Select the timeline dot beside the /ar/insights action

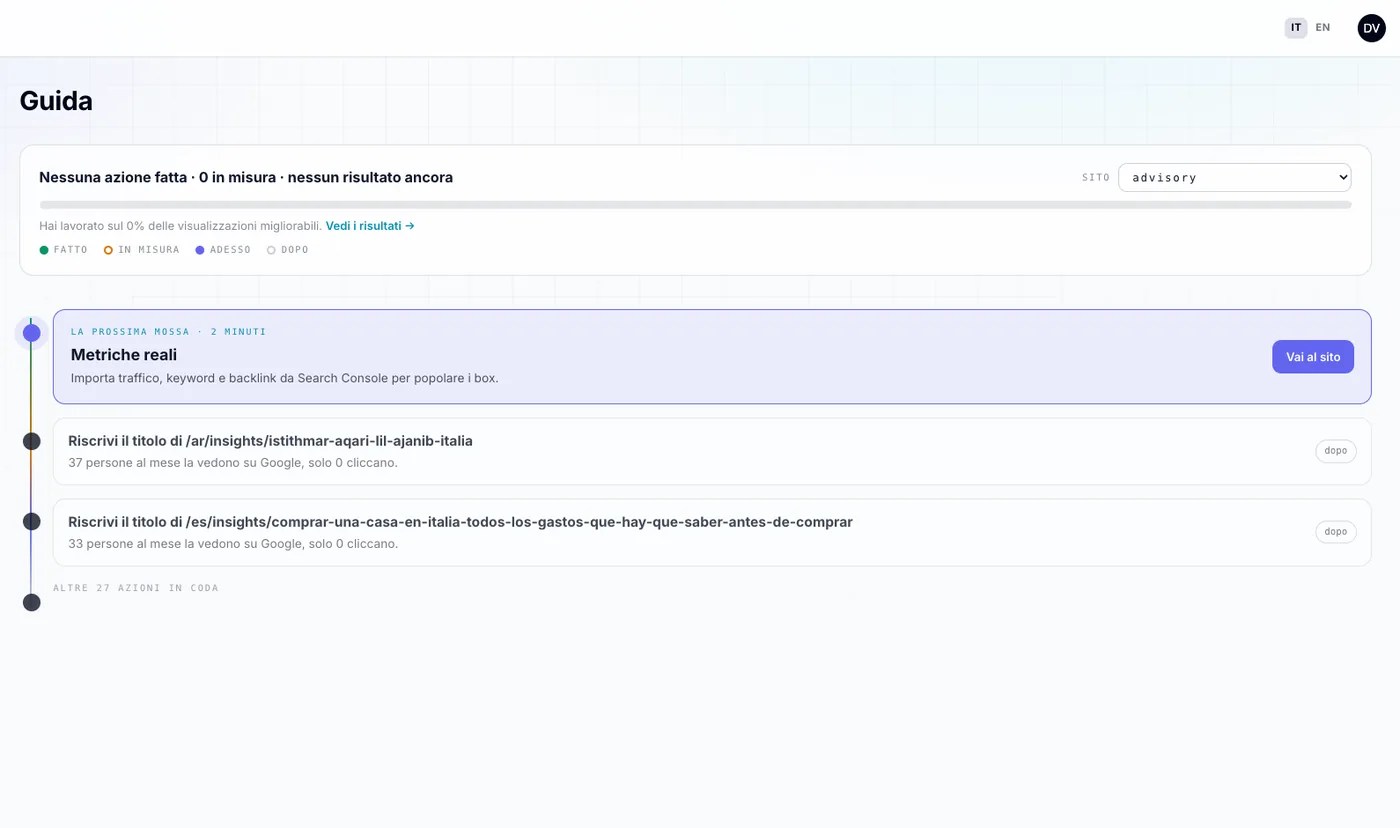pyautogui.click(x=32, y=441)
